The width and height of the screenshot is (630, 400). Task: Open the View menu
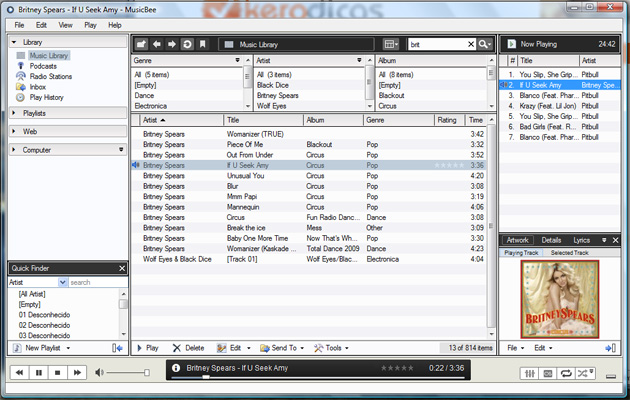pos(65,25)
